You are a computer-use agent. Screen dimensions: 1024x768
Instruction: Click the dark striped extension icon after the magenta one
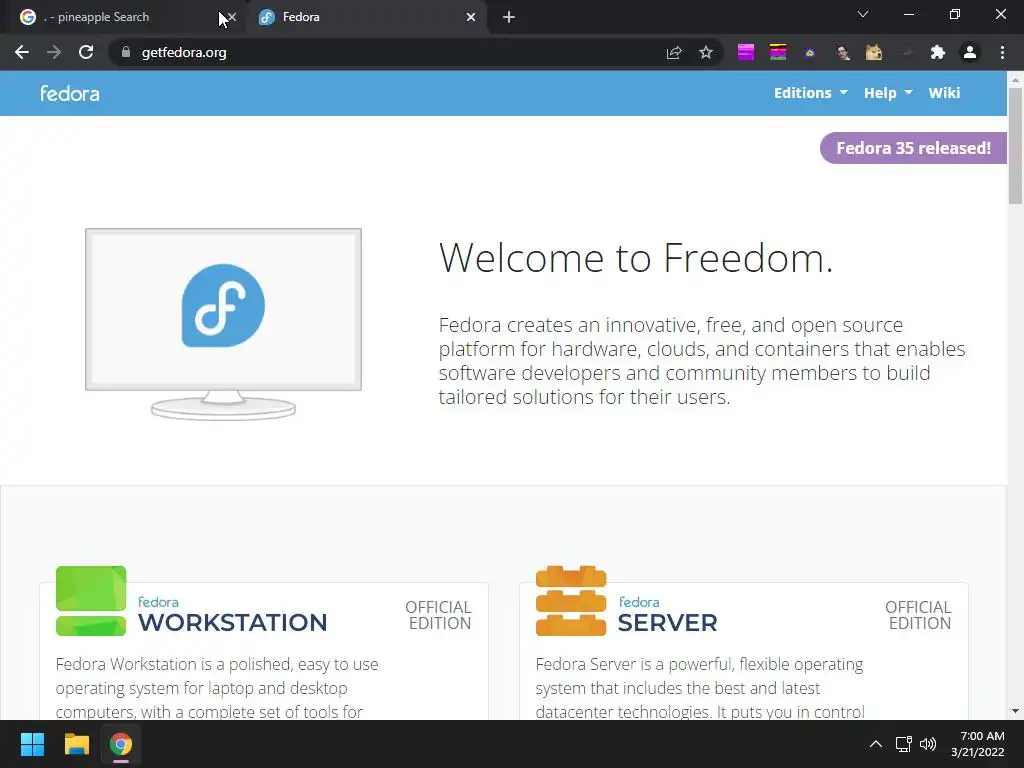pyautogui.click(x=778, y=52)
